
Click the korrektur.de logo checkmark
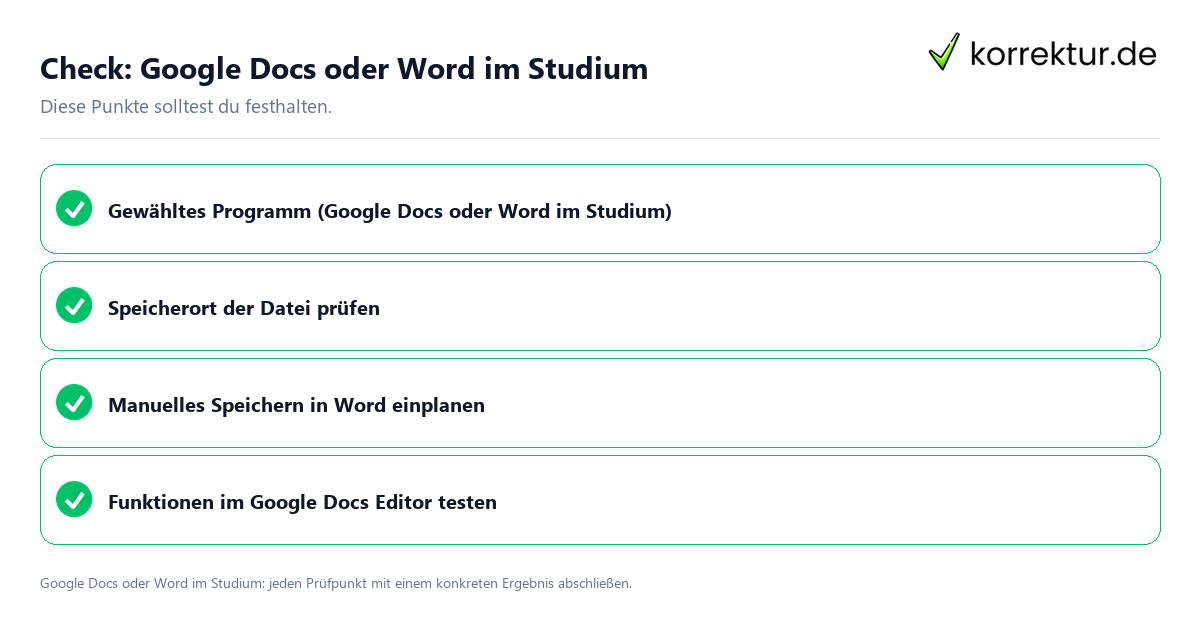click(944, 51)
